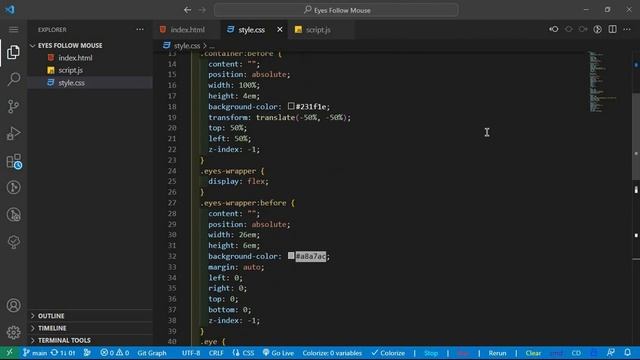Click the Colorize checkmark item

(x=388, y=353)
